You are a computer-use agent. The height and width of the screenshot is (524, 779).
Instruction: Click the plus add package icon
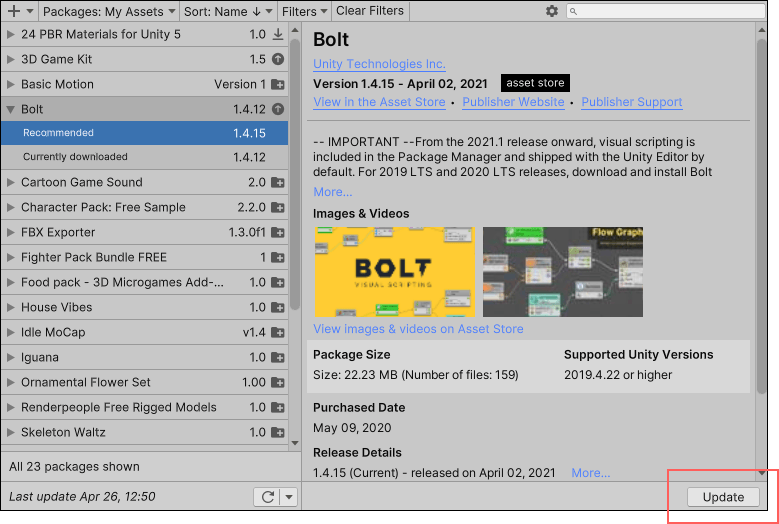(x=14, y=11)
